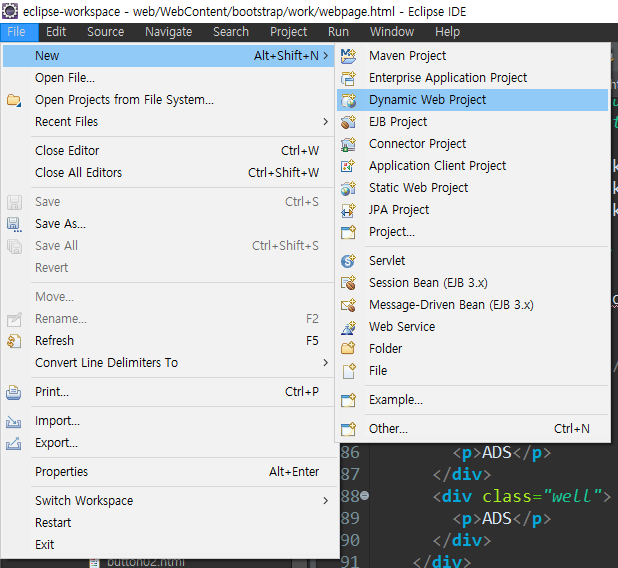This screenshot has width=618, height=568.
Task: Open the Edit menu
Action: [56, 32]
